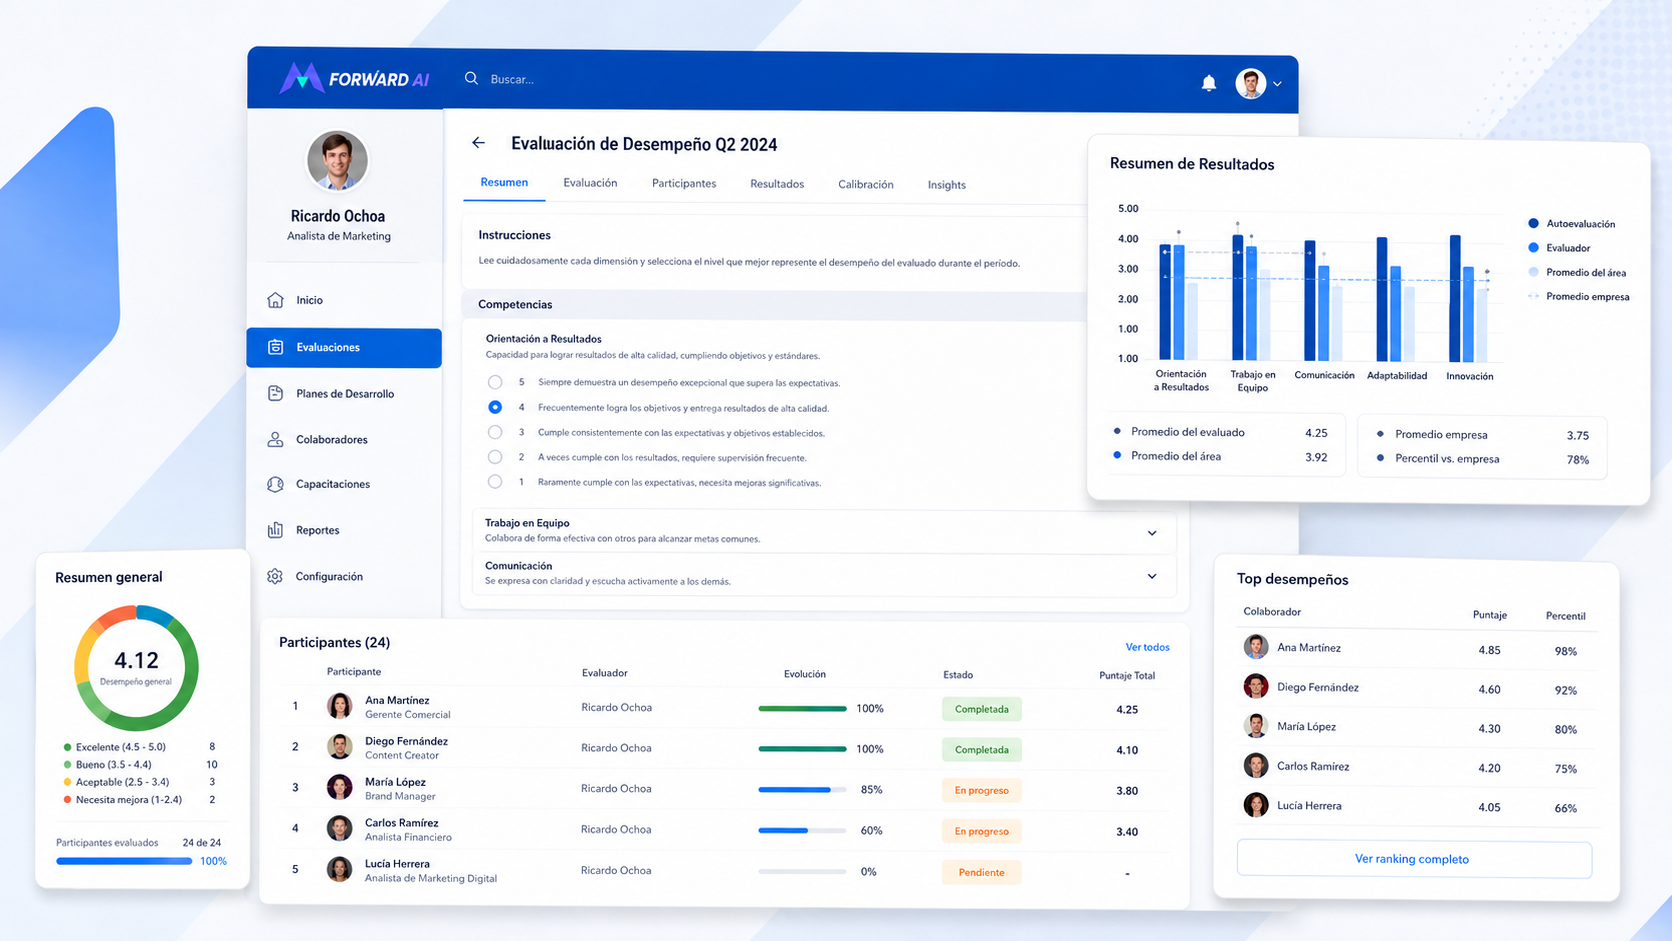Image resolution: width=1672 pixels, height=941 pixels.
Task: Select rating 5 radio for Orientación a Resultados
Action: (495, 382)
